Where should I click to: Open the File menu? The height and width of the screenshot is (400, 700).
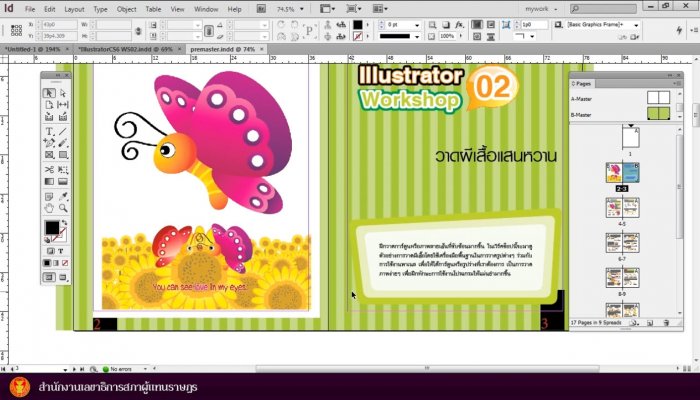coord(30,9)
